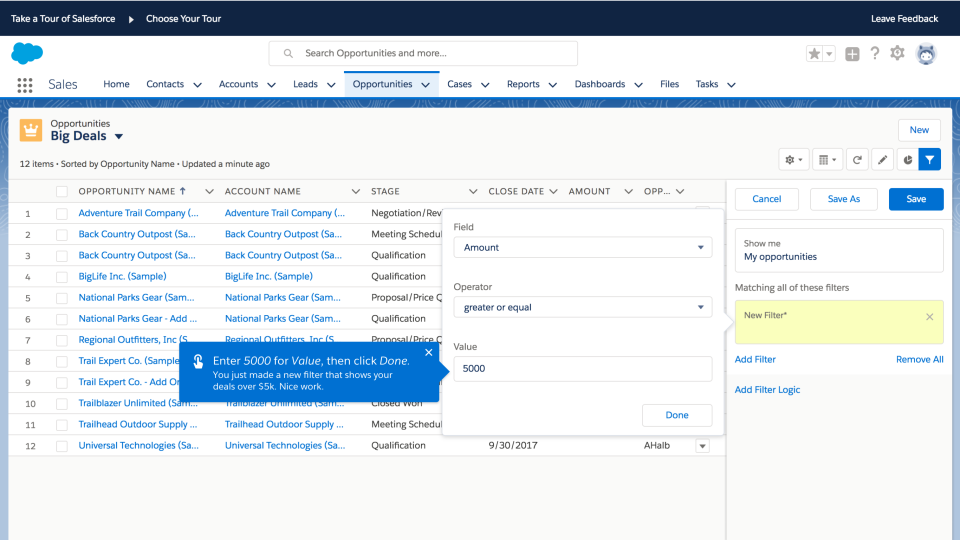Select the BigLife Inc. row checkbox
Viewport: 960px width, 540px height.
[62, 277]
